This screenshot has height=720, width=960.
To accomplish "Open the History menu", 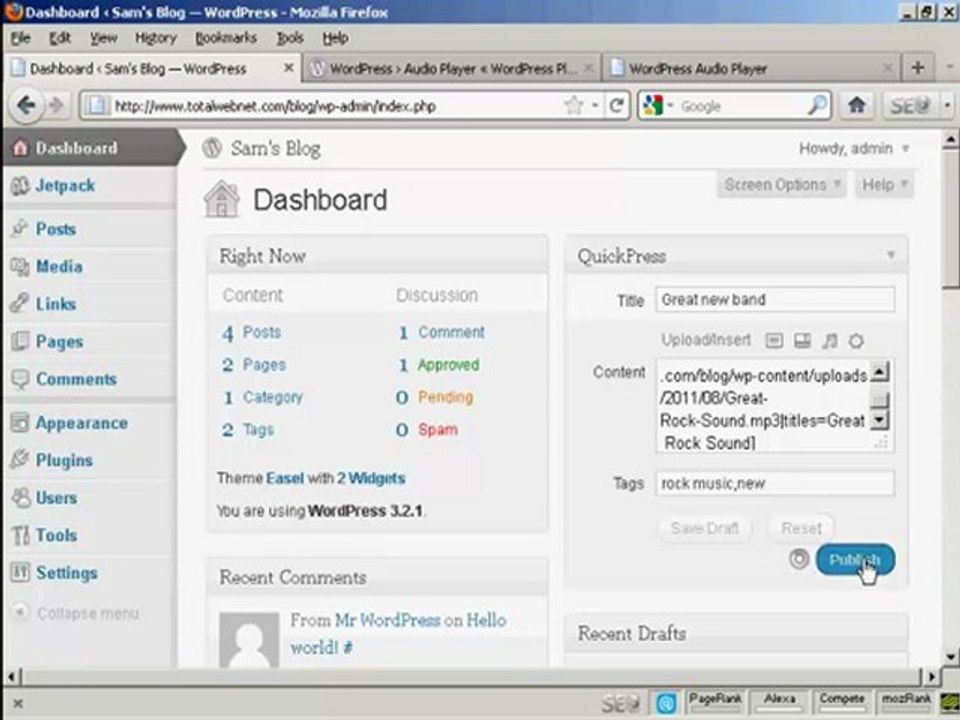I will tap(156, 38).
